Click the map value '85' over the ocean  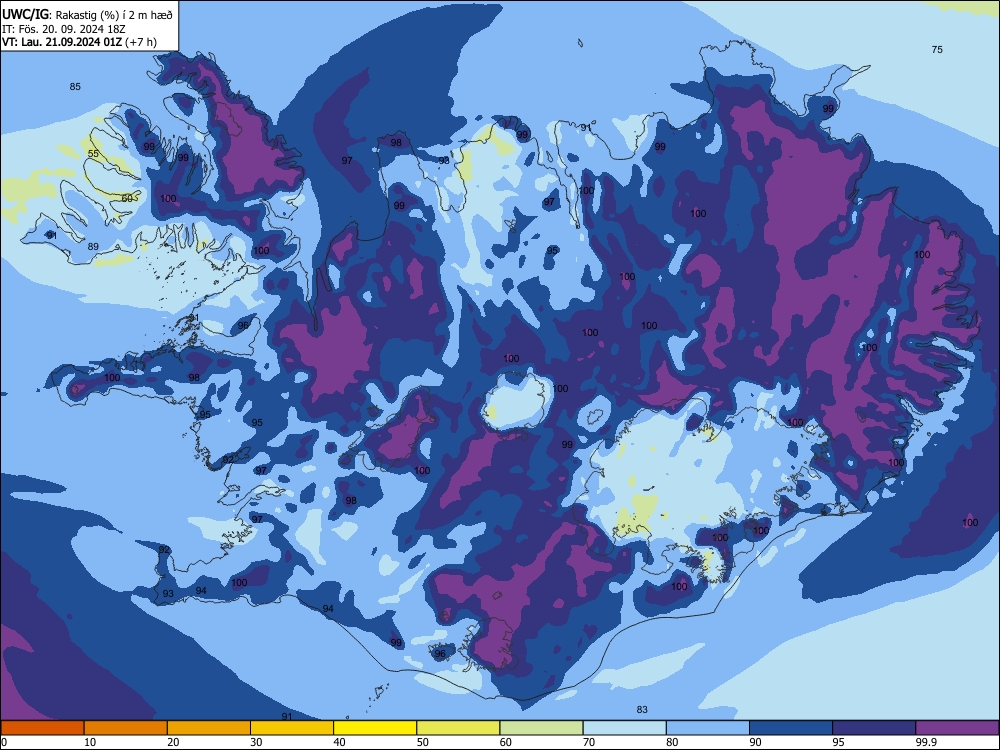pyautogui.click(x=75, y=87)
